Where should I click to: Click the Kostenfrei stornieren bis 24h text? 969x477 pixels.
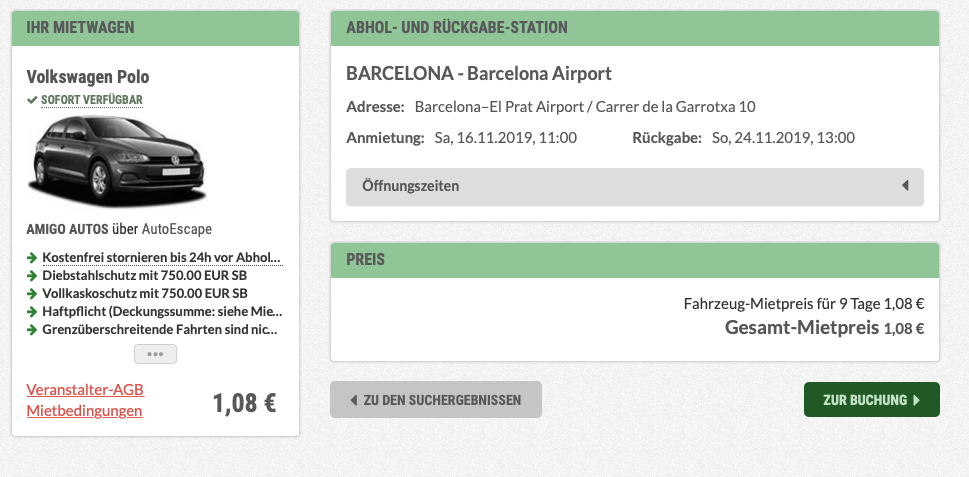tap(162, 257)
